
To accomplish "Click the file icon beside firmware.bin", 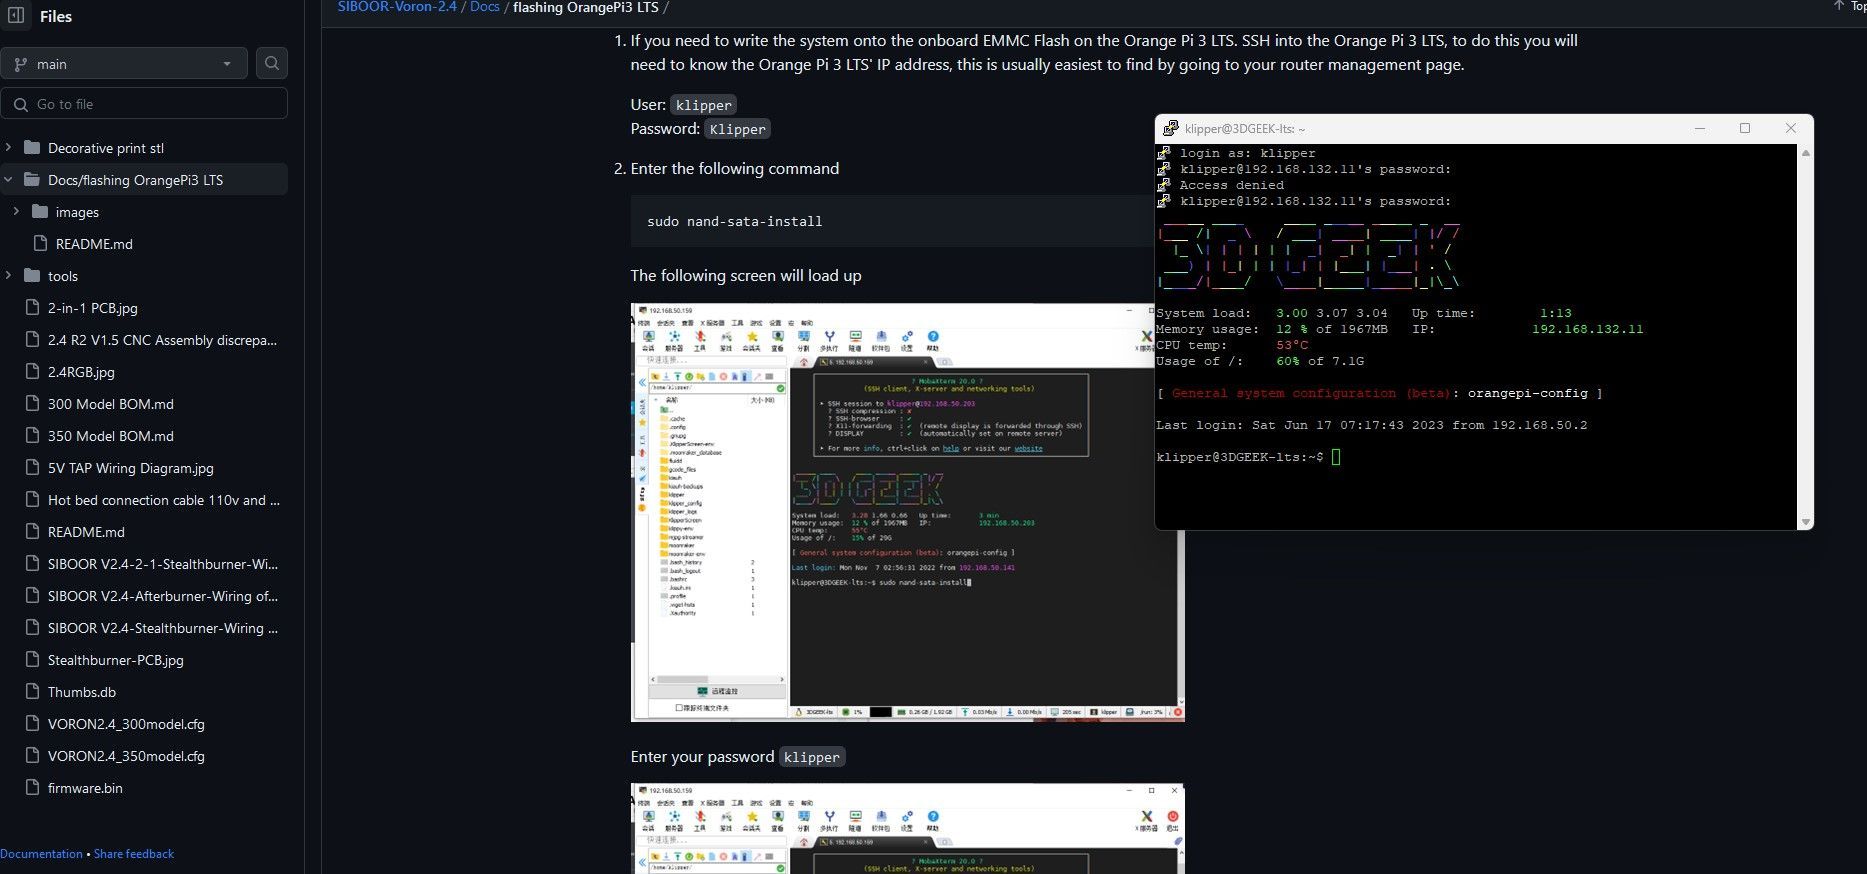I will [x=32, y=788].
